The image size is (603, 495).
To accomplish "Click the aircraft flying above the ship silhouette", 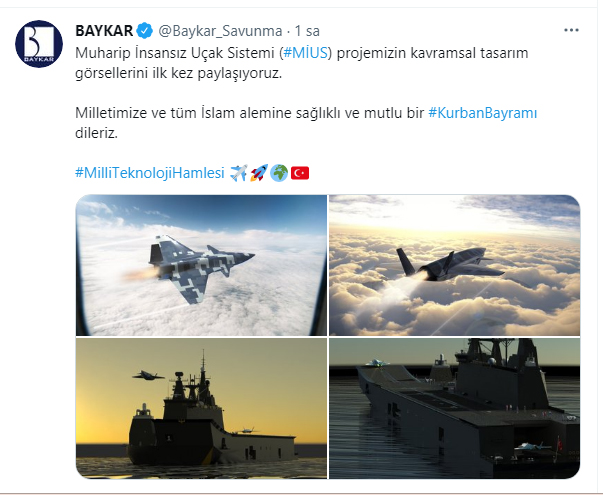I will 148,375.
